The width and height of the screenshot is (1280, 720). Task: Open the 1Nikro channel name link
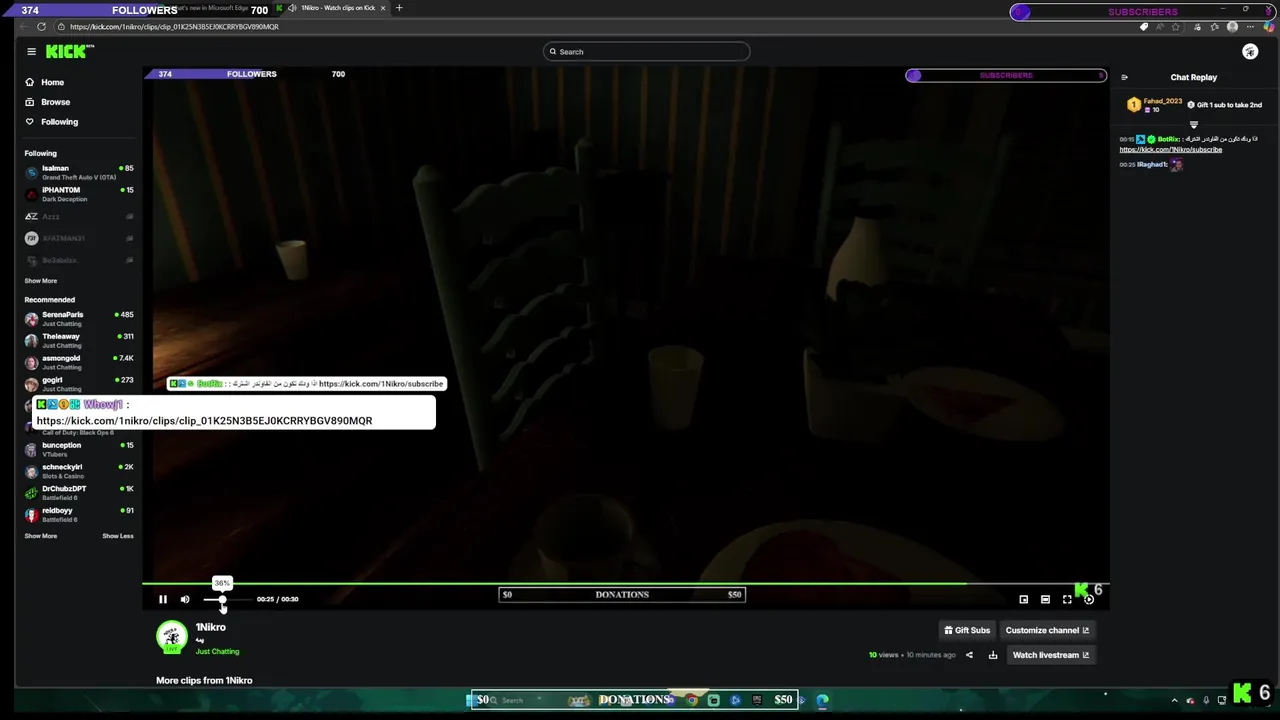point(211,627)
